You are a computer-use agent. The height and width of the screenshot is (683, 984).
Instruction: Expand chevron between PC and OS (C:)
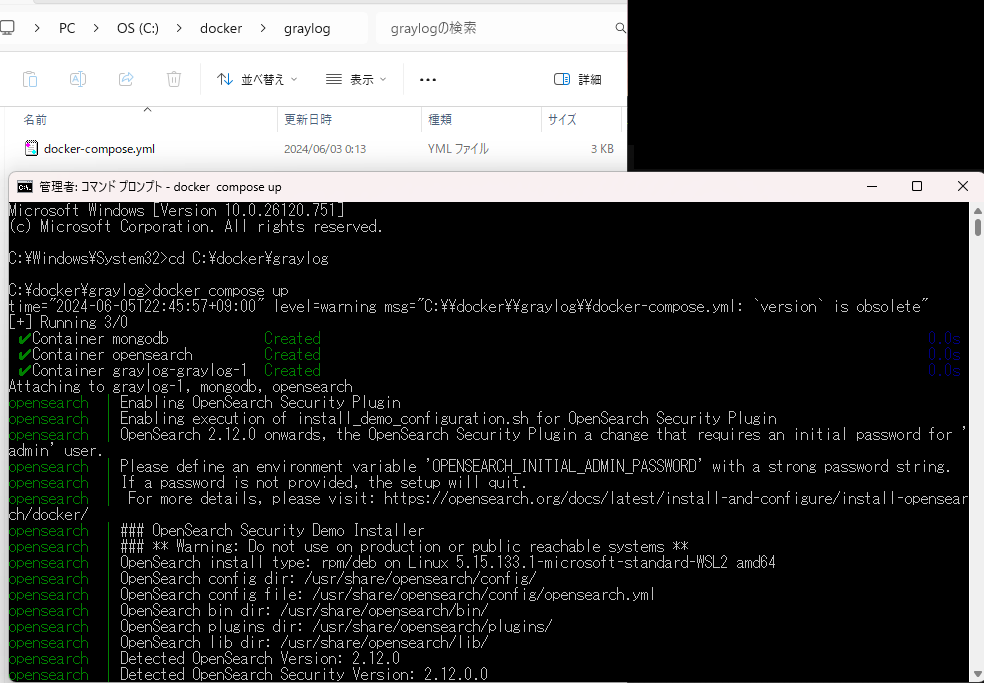[x=96, y=28]
